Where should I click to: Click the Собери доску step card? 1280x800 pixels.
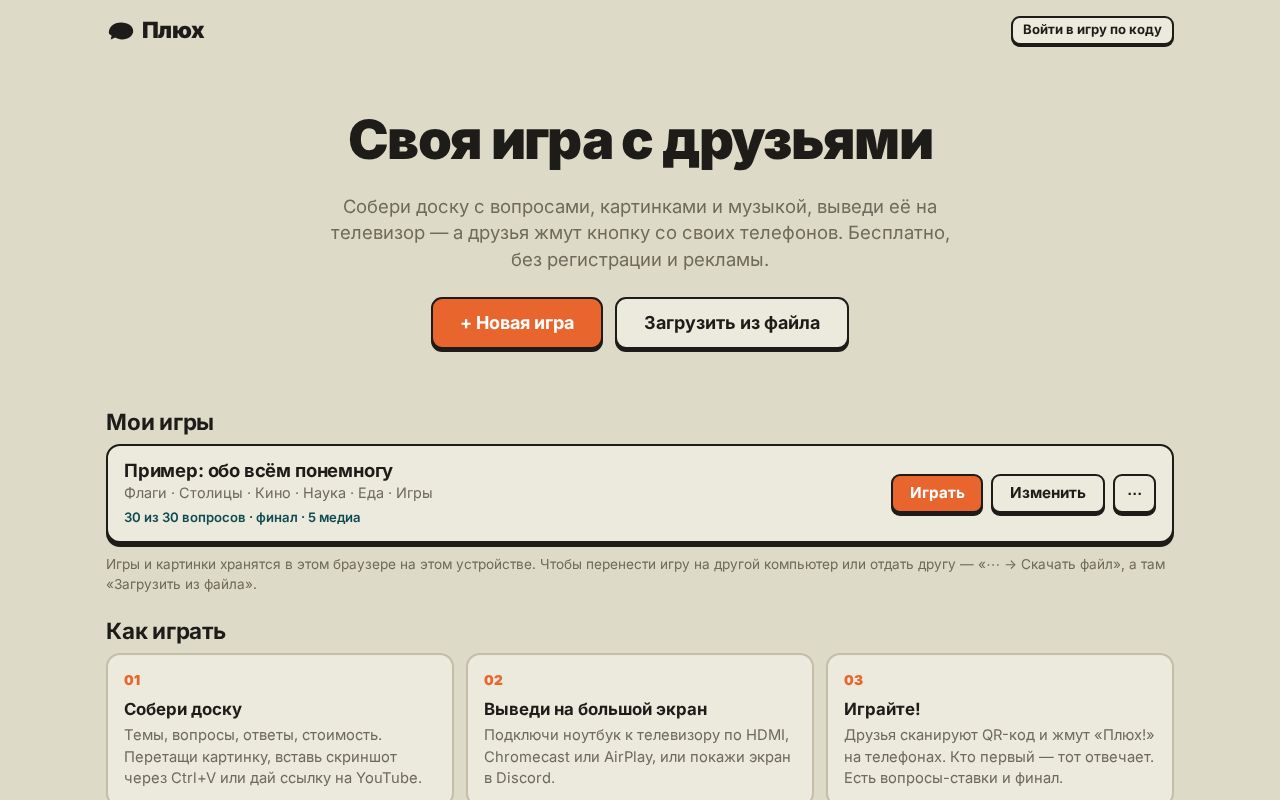point(280,727)
